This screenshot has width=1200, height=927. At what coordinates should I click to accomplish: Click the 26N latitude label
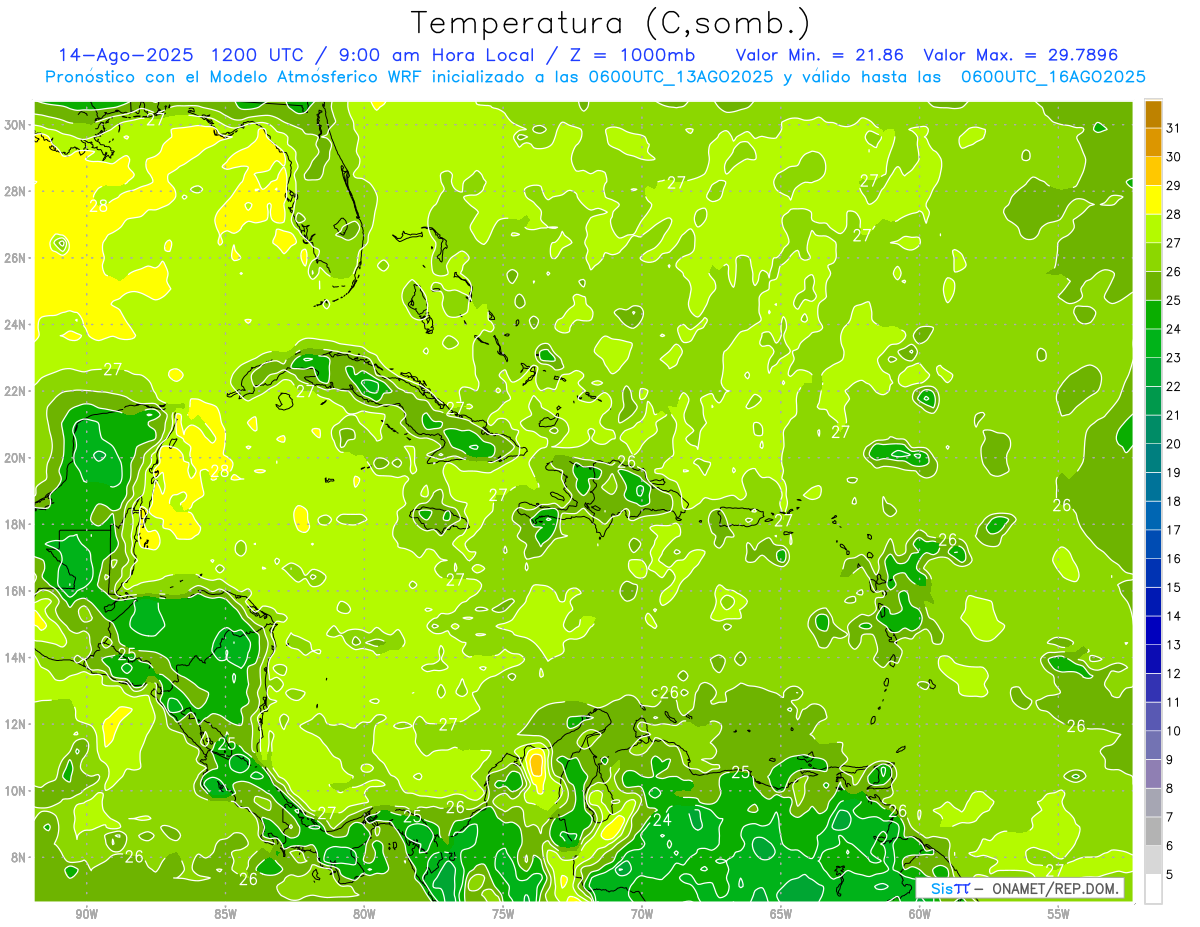pos(15,257)
